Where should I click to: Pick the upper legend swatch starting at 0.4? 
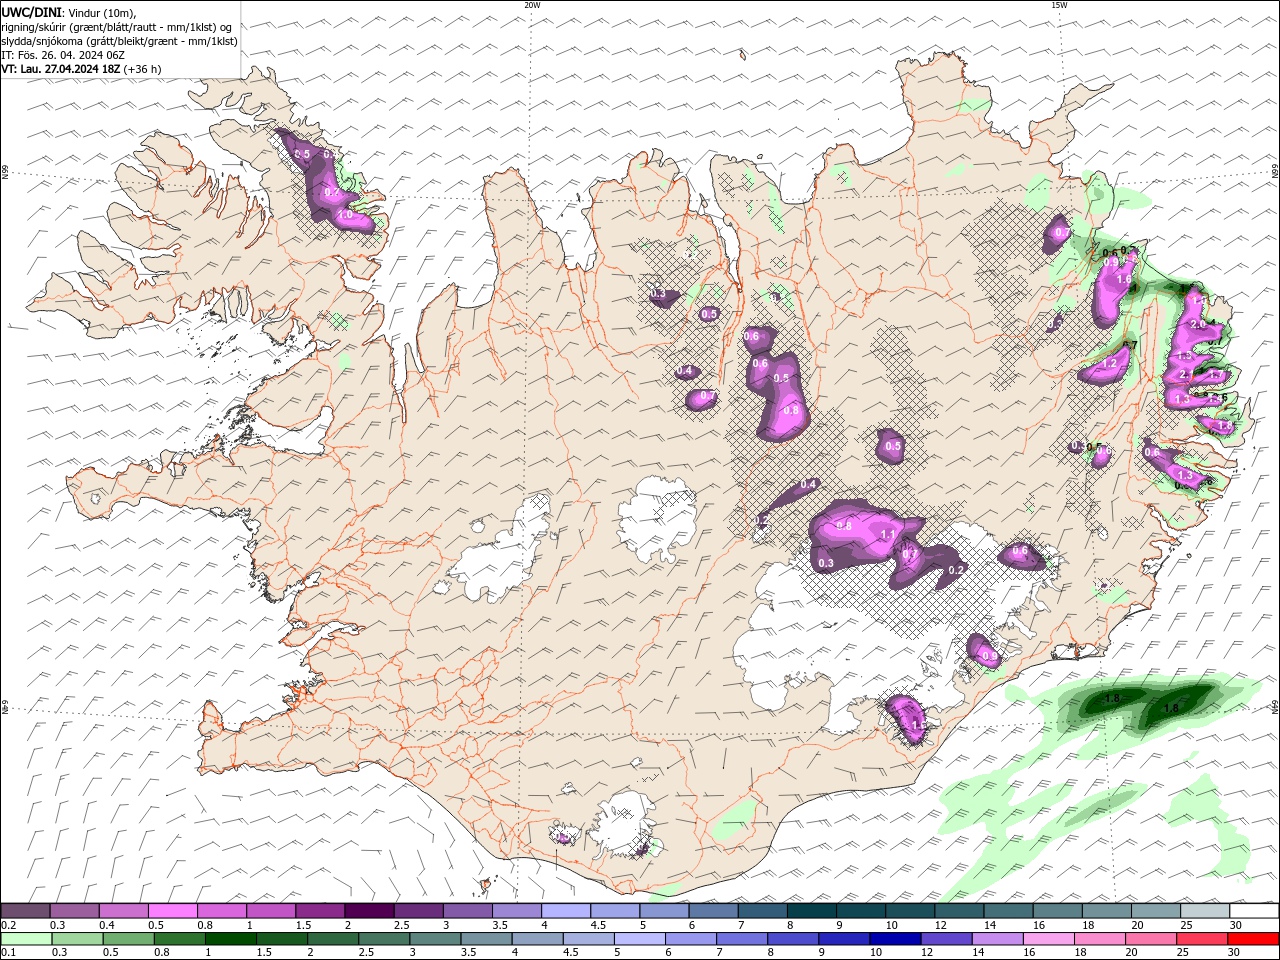point(124,911)
